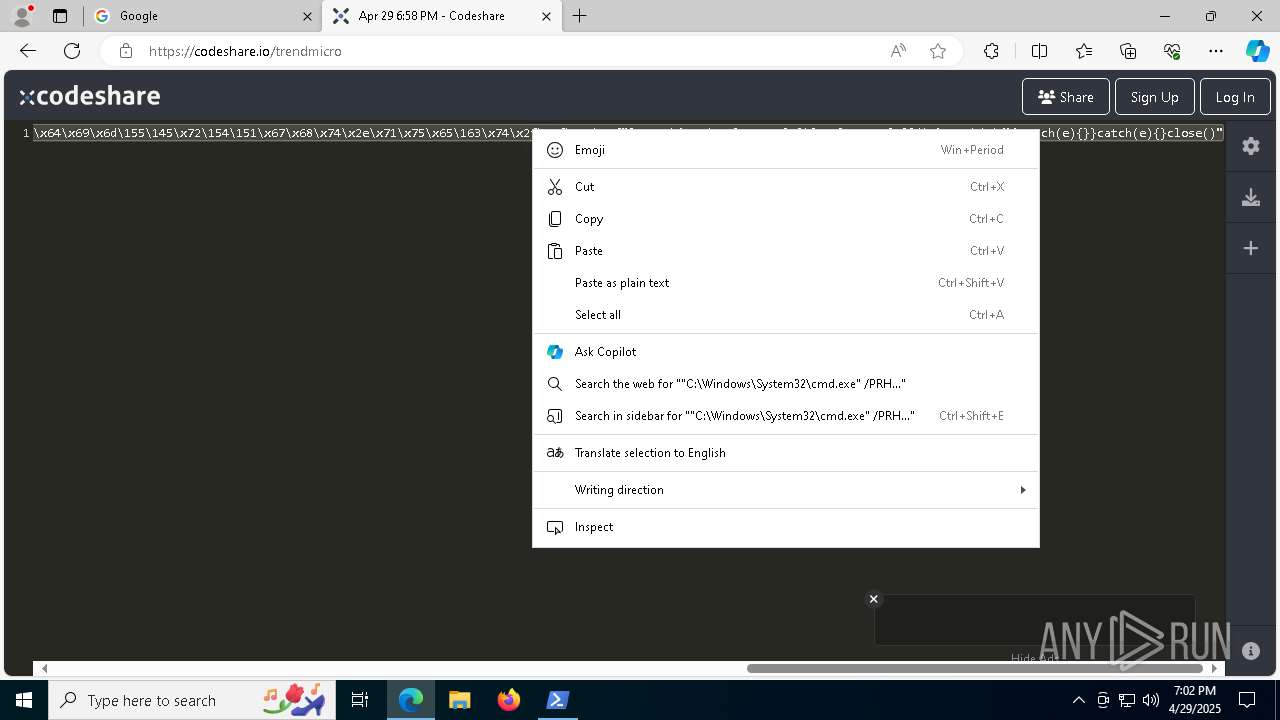Open the info icon at bottom right

[x=1251, y=651]
